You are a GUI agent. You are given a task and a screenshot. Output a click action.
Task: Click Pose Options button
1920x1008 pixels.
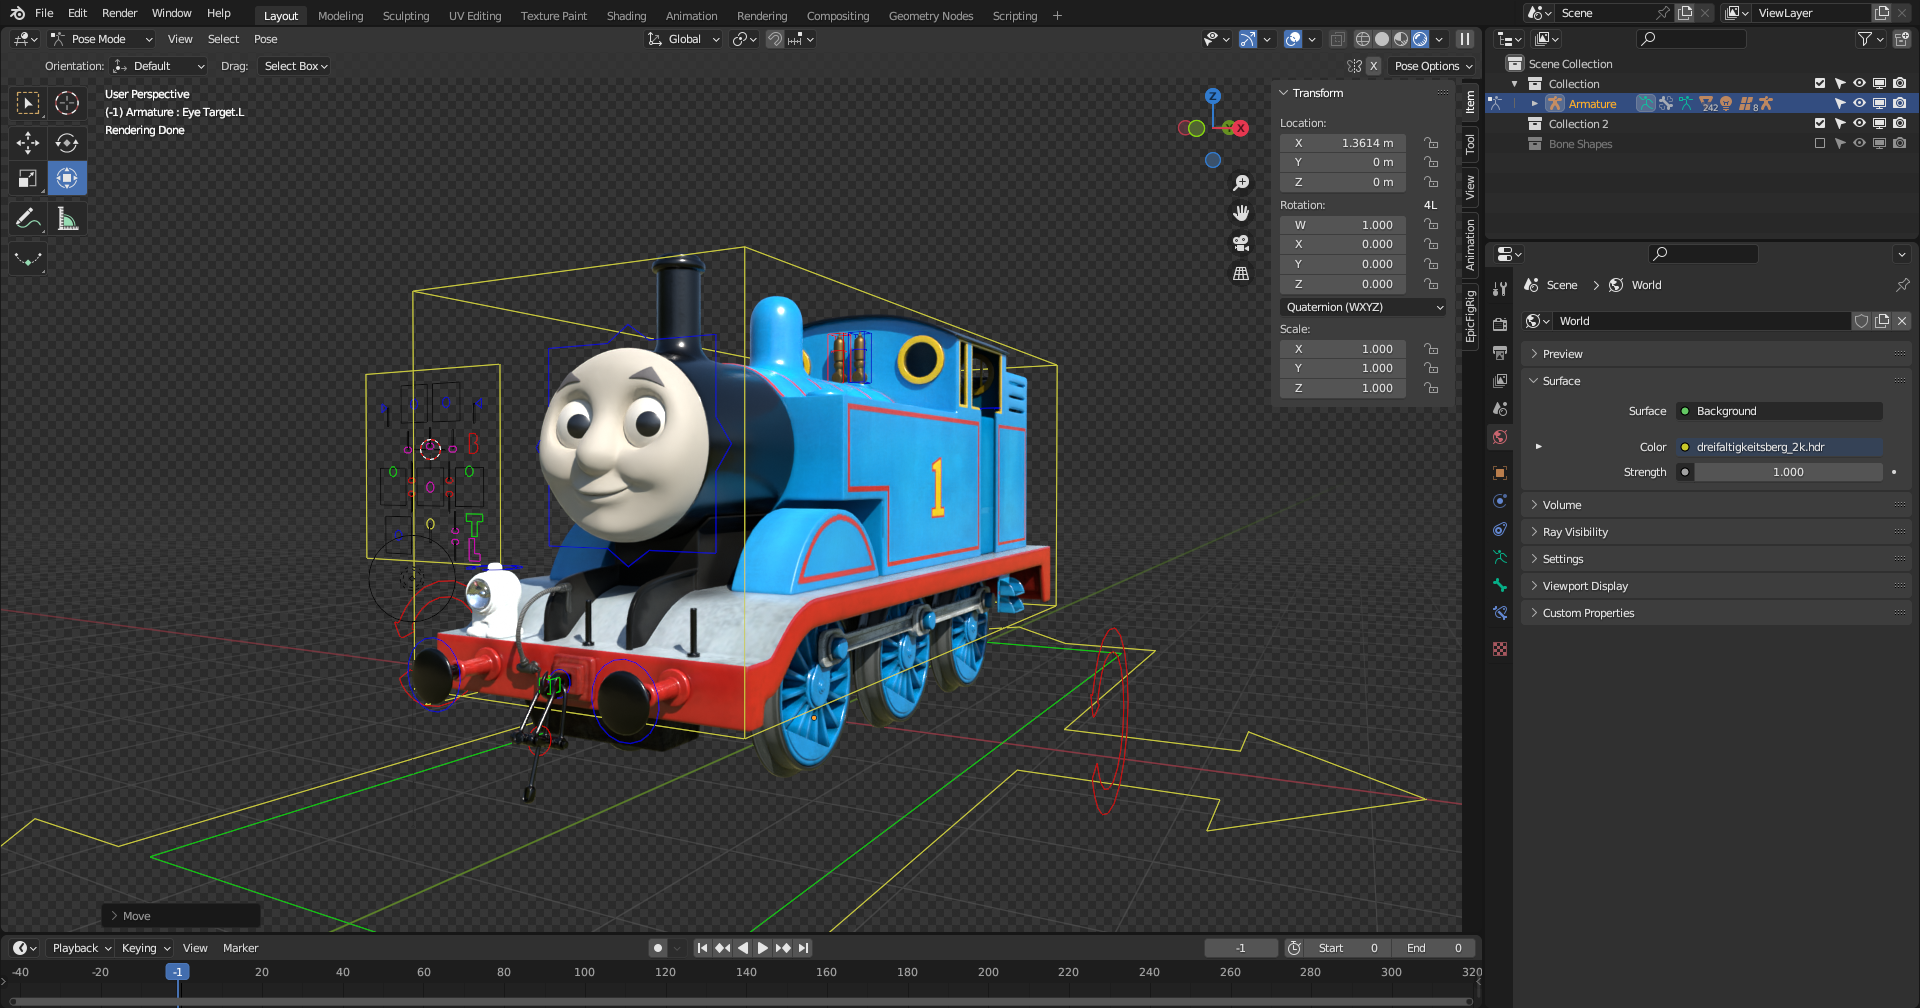pos(1433,66)
